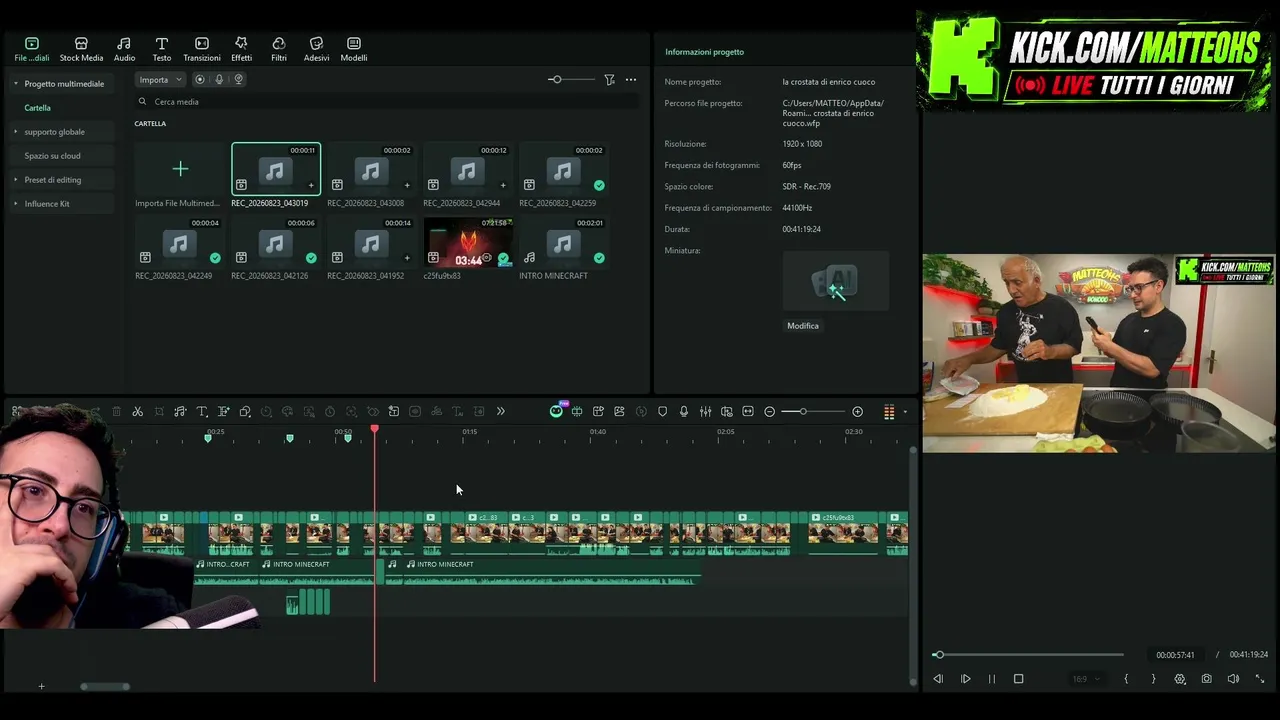Image resolution: width=1280 pixels, height=720 pixels.
Task: Add REC_20260823_041952 to timeline with plus icon
Action: (x=407, y=258)
